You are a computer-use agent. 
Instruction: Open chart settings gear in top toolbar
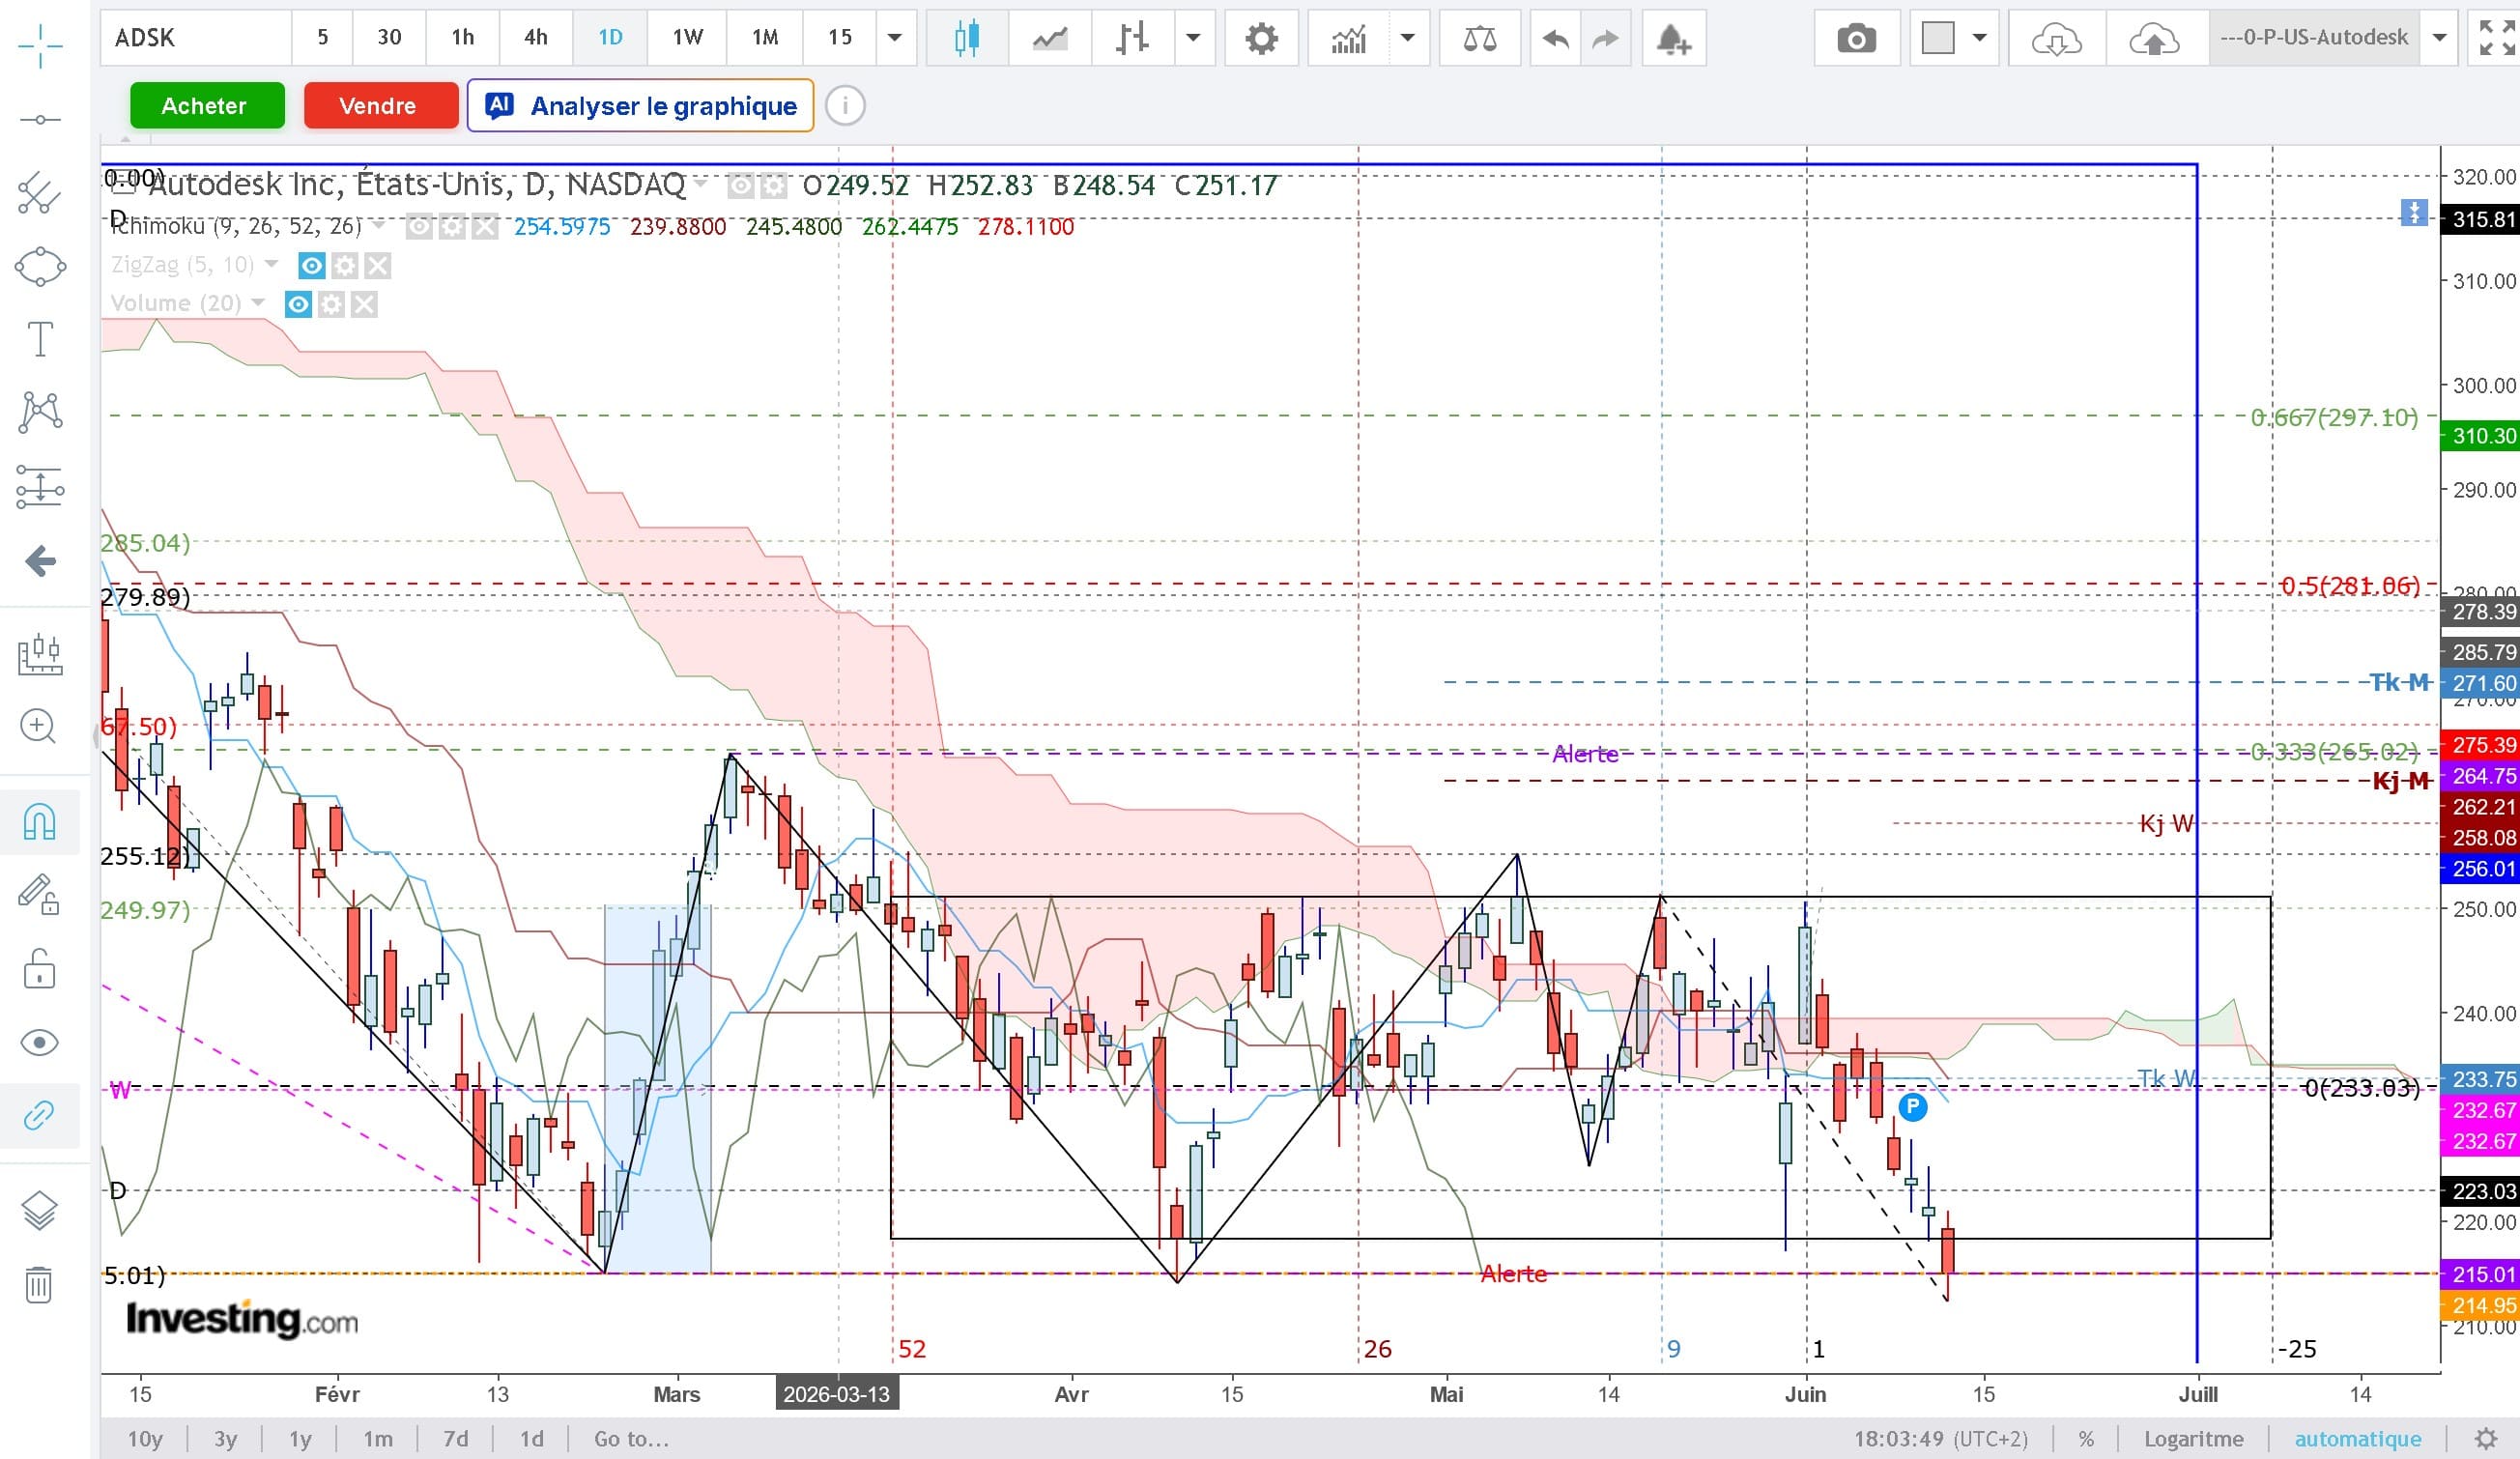(1261, 39)
